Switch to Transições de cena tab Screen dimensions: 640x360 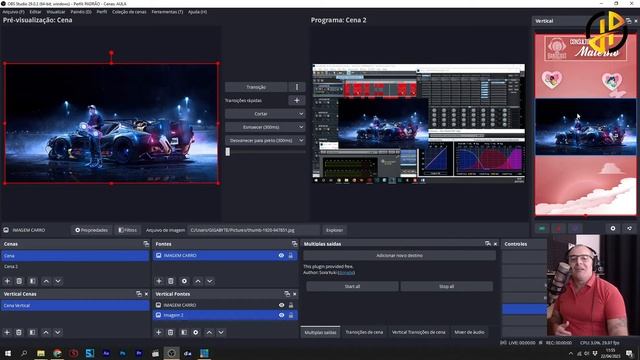(364, 332)
